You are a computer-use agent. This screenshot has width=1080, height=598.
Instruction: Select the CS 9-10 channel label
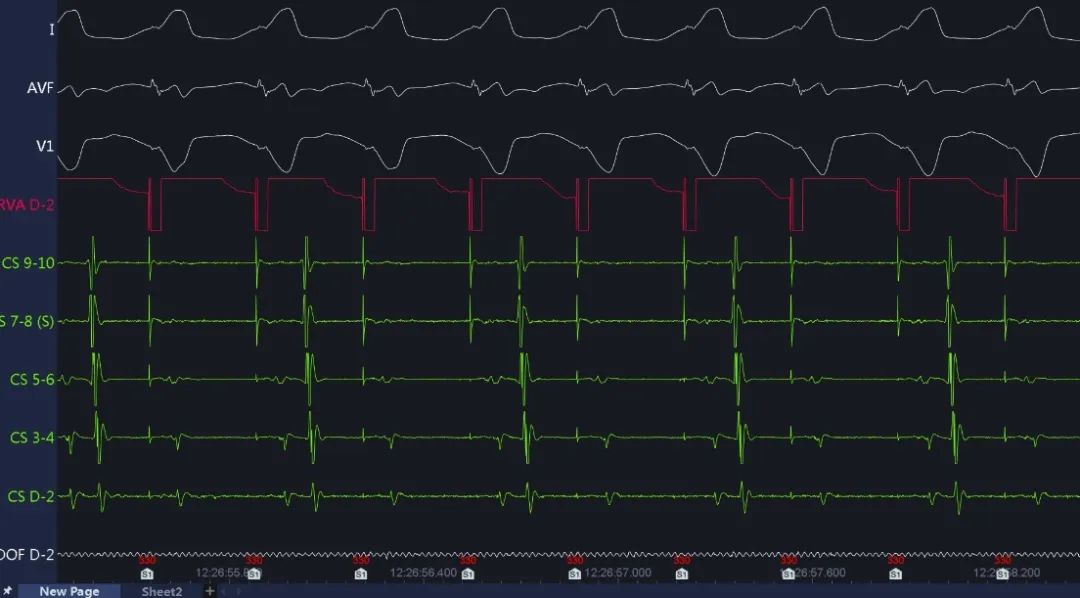[30, 263]
